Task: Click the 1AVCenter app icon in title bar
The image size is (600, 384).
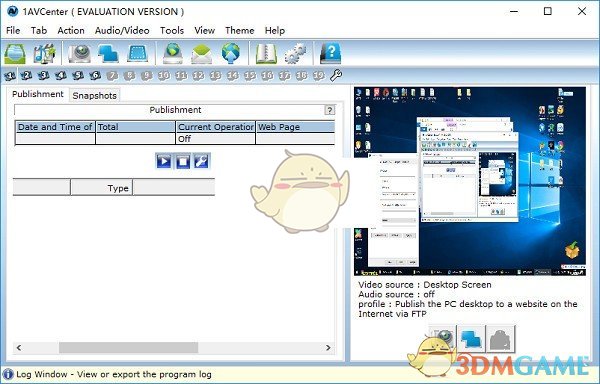Action: (13, 11)
